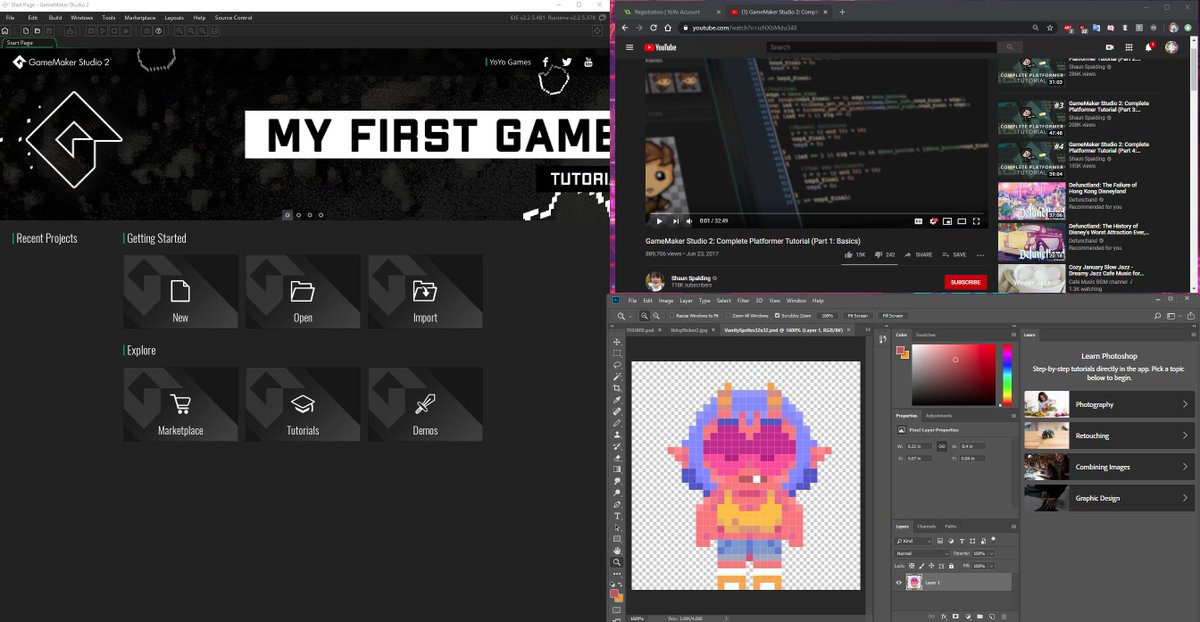Open the Filter menu in Photoshop
Screen dimensions: 1200x622
[x=743, y=300]
